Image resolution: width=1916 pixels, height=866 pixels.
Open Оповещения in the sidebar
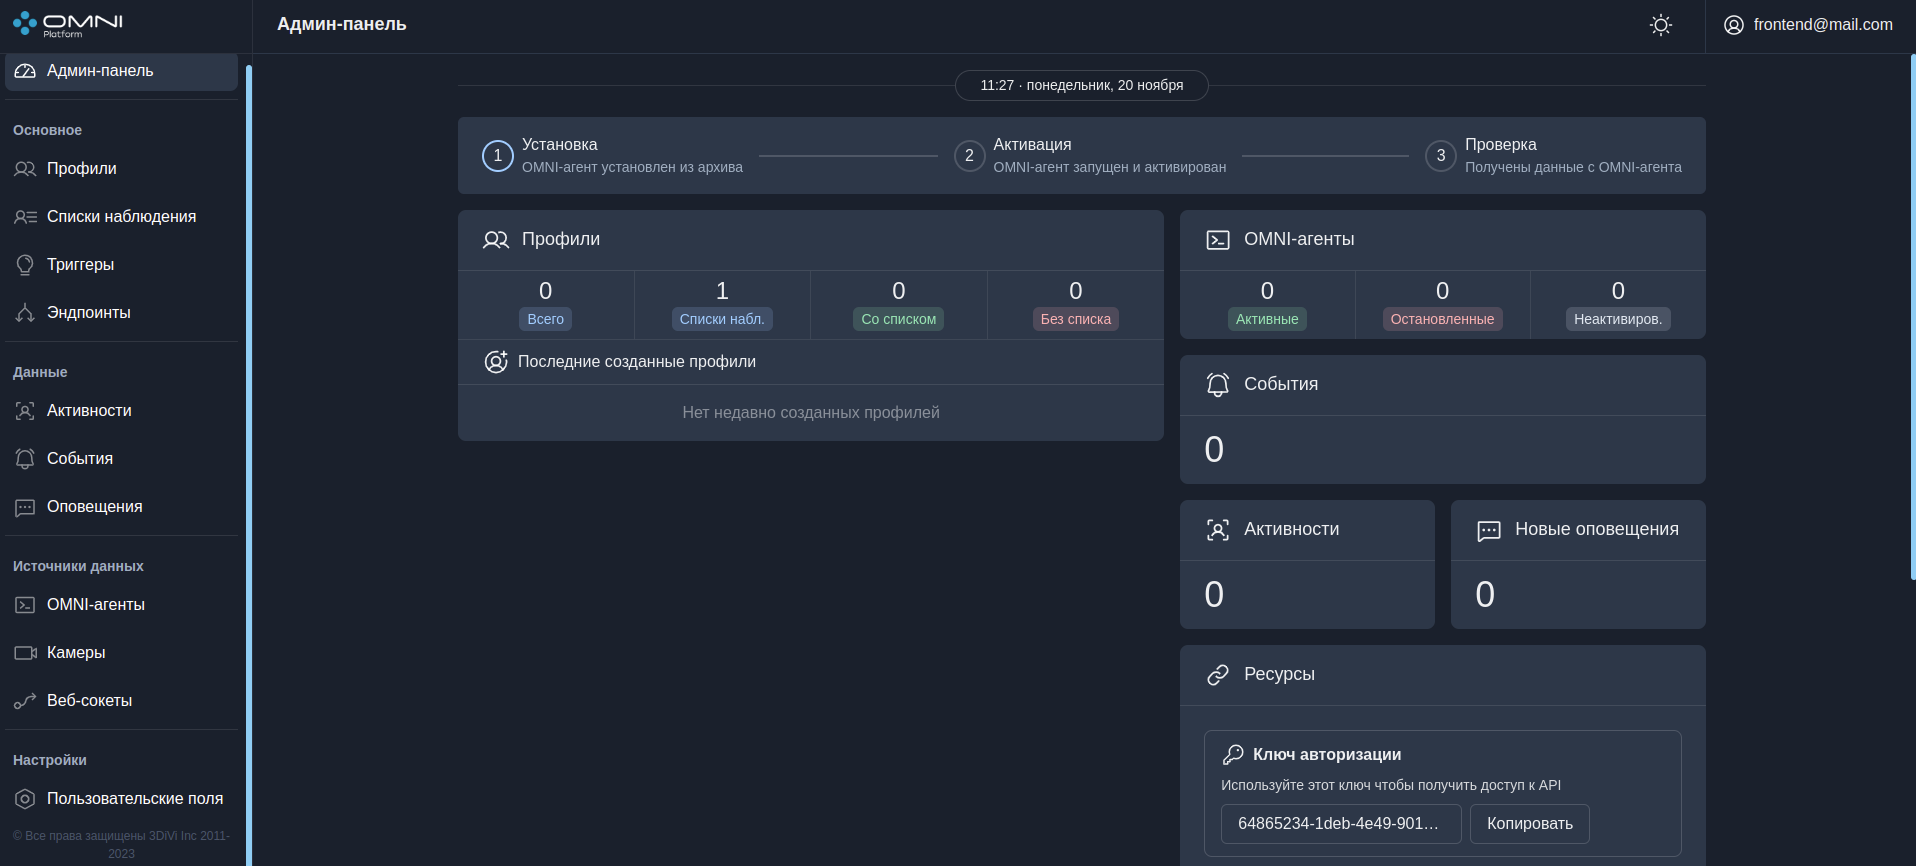click(x=121, y=507)
